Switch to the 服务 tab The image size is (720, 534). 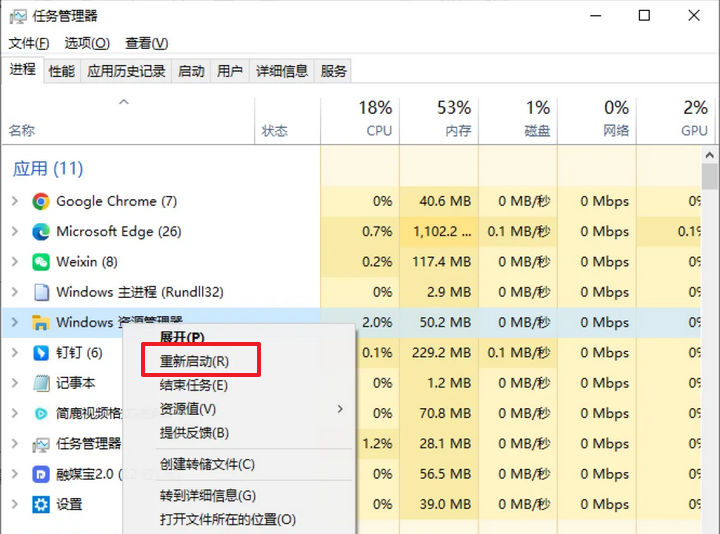click(333, 71)
